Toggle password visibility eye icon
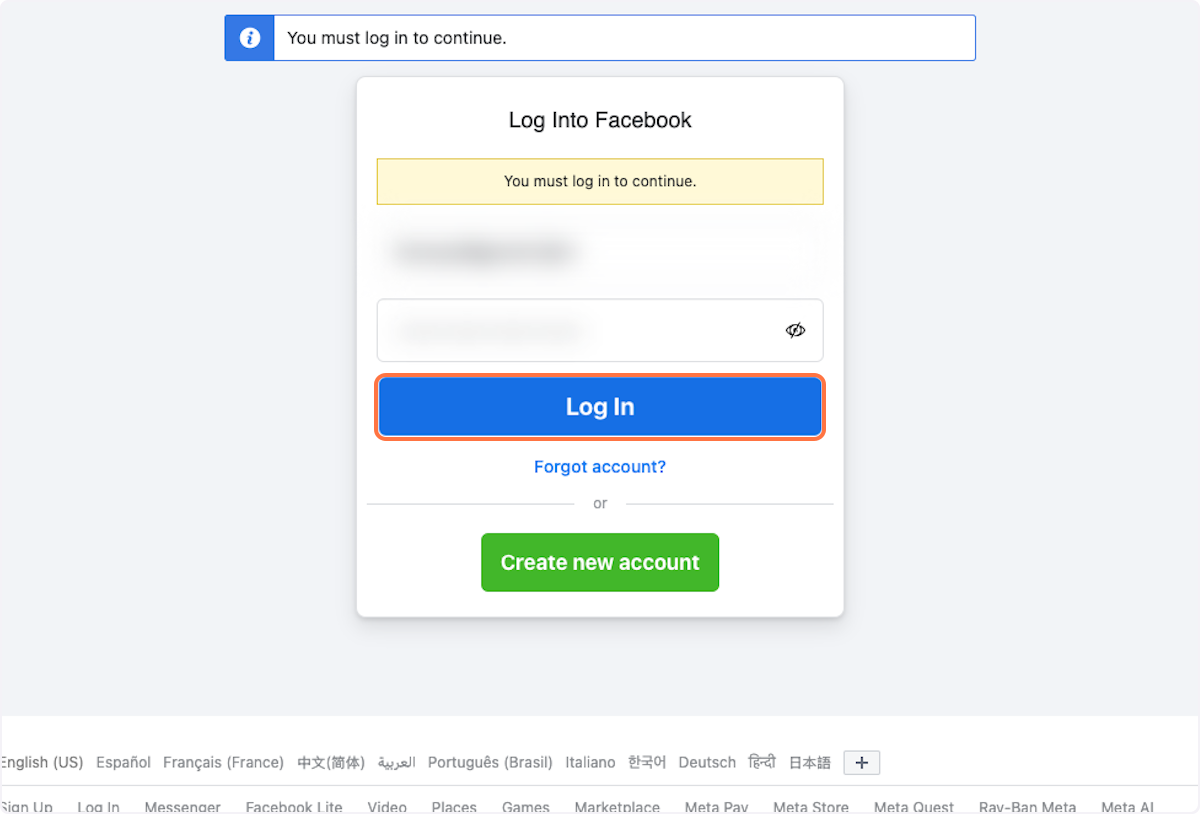 click(795, 330)
